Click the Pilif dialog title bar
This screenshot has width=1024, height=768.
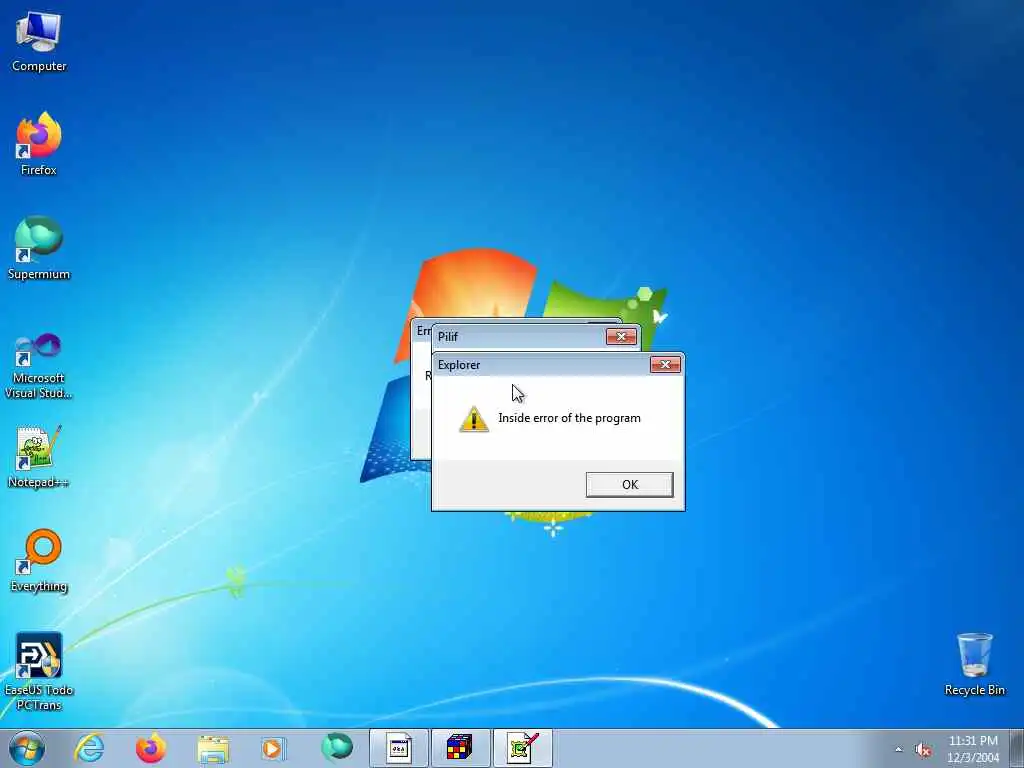(x=520, y=337)
